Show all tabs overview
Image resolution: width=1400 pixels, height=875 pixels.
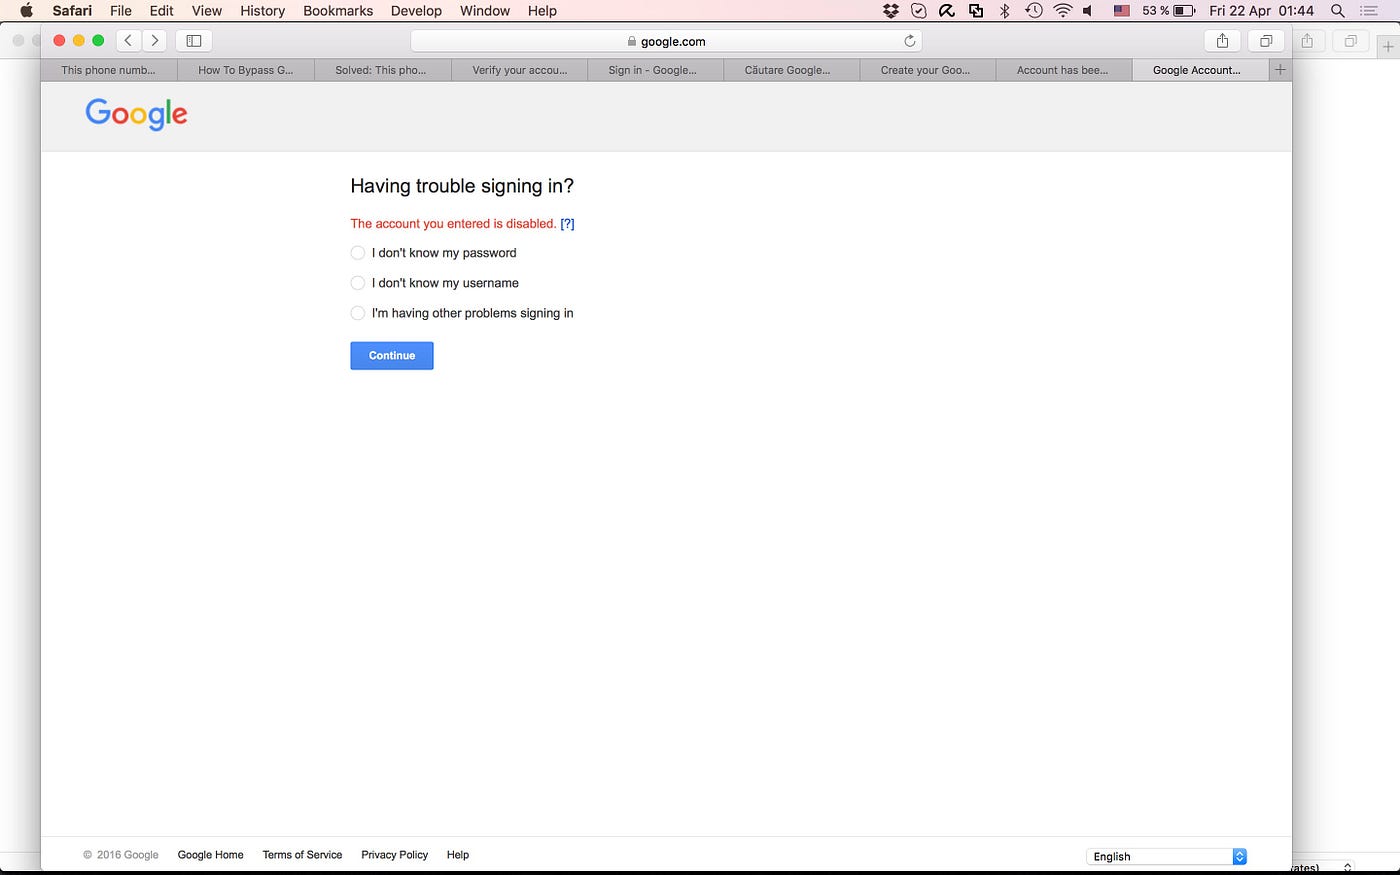(1266, 41)
